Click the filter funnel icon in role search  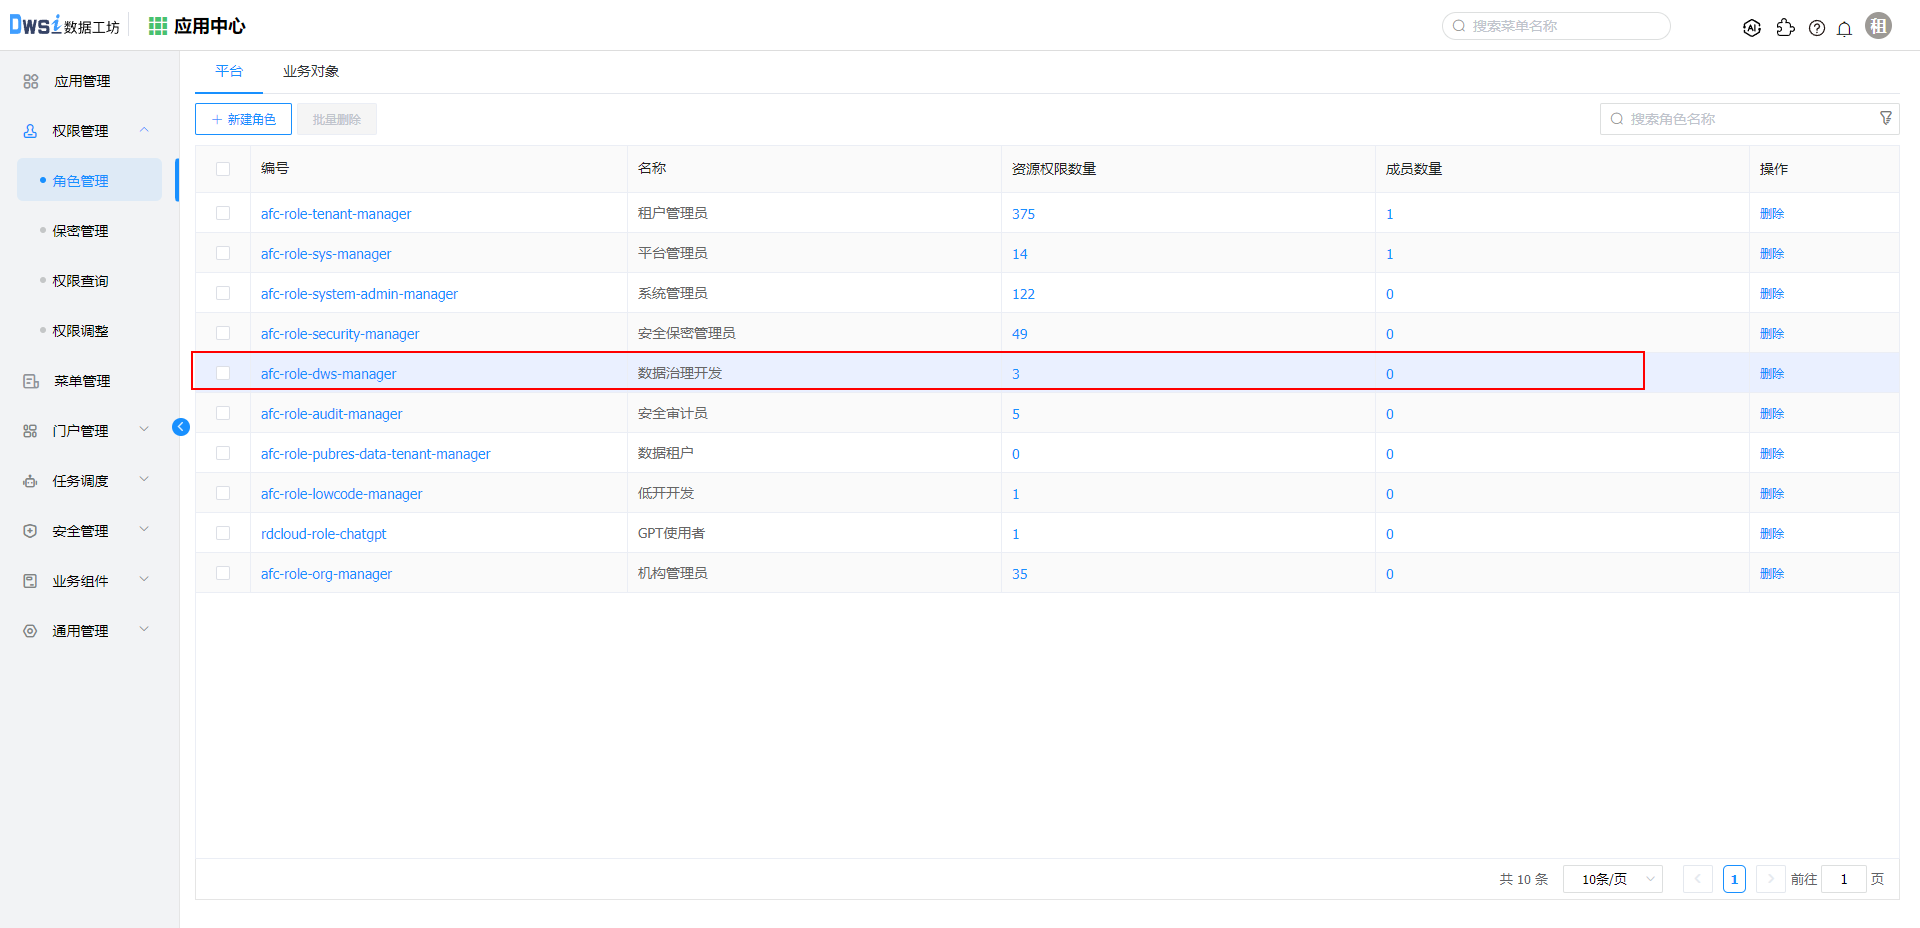[x=1886, y=118]
